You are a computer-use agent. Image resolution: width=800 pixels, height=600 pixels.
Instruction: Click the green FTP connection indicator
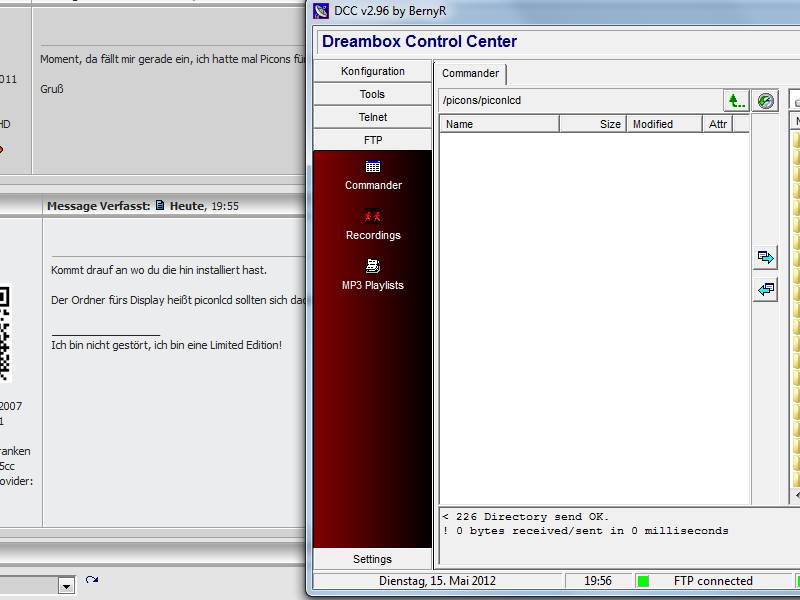643,581
